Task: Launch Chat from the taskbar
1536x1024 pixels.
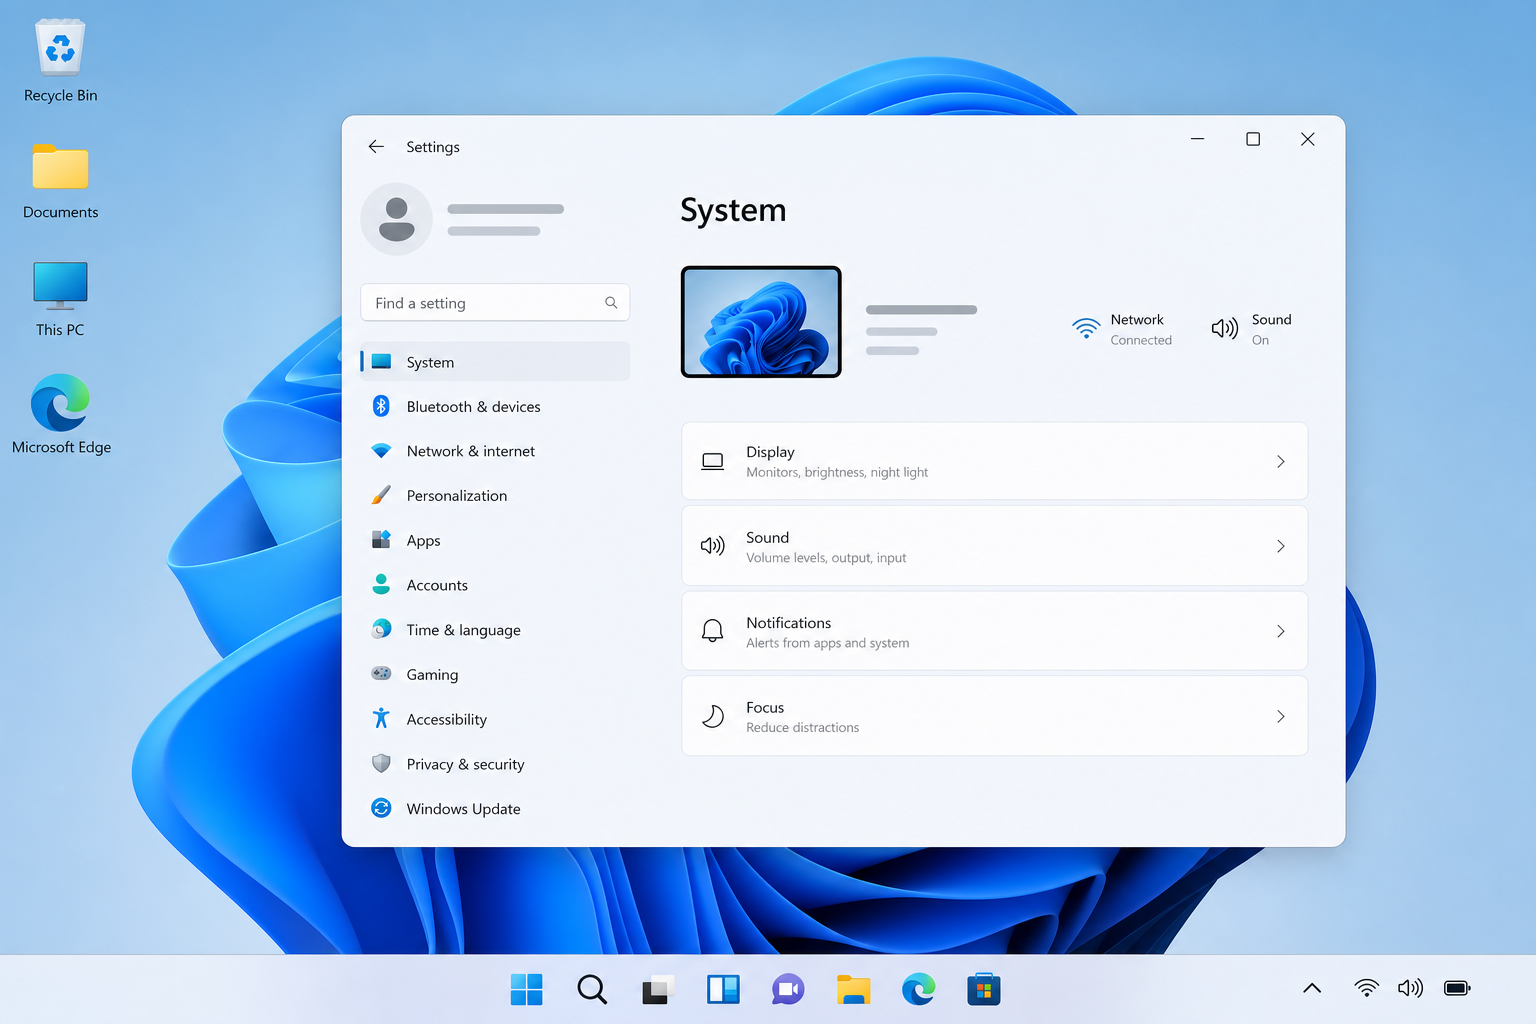Action: pyautogui.click(x=788, y=989)
